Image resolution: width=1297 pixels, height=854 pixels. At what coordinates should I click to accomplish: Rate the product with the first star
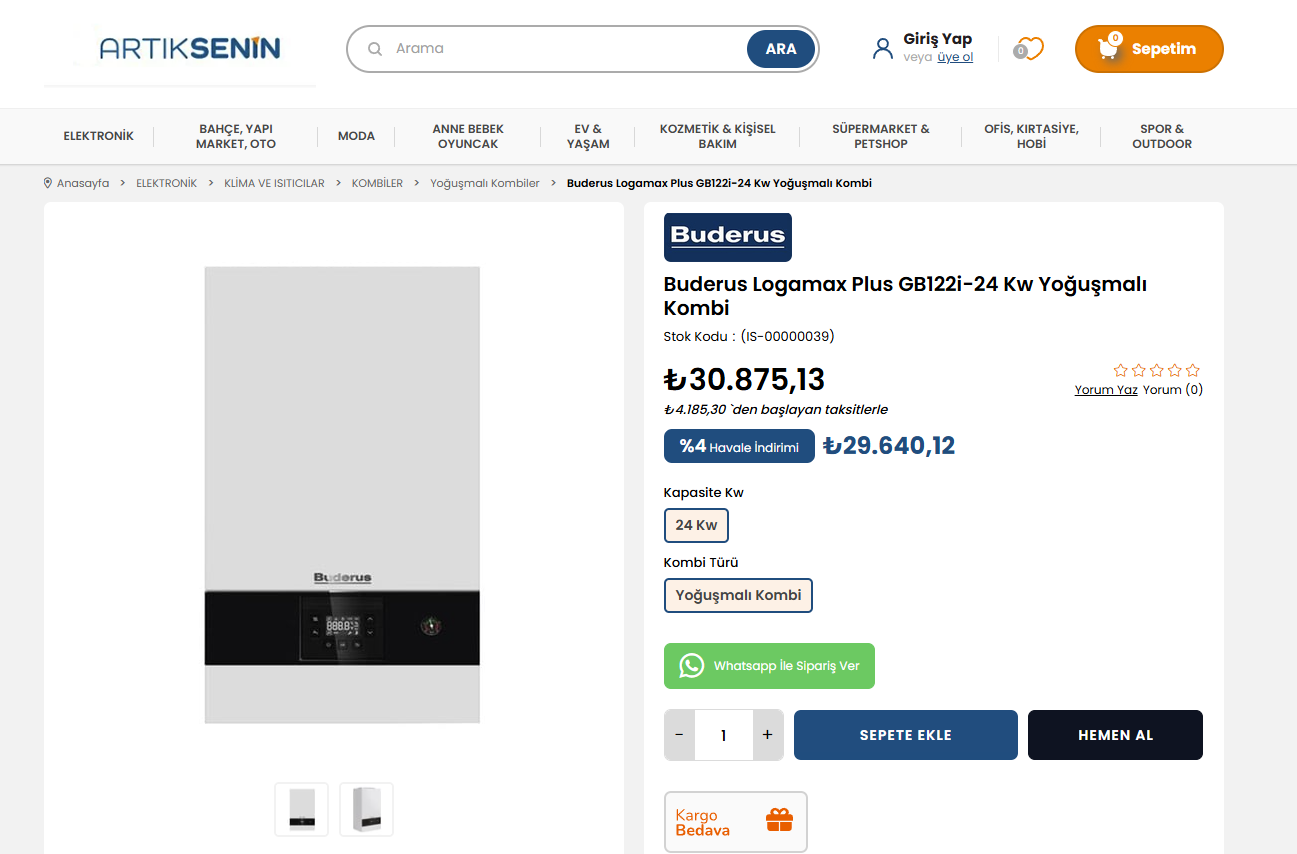(x=1121, y=370)
